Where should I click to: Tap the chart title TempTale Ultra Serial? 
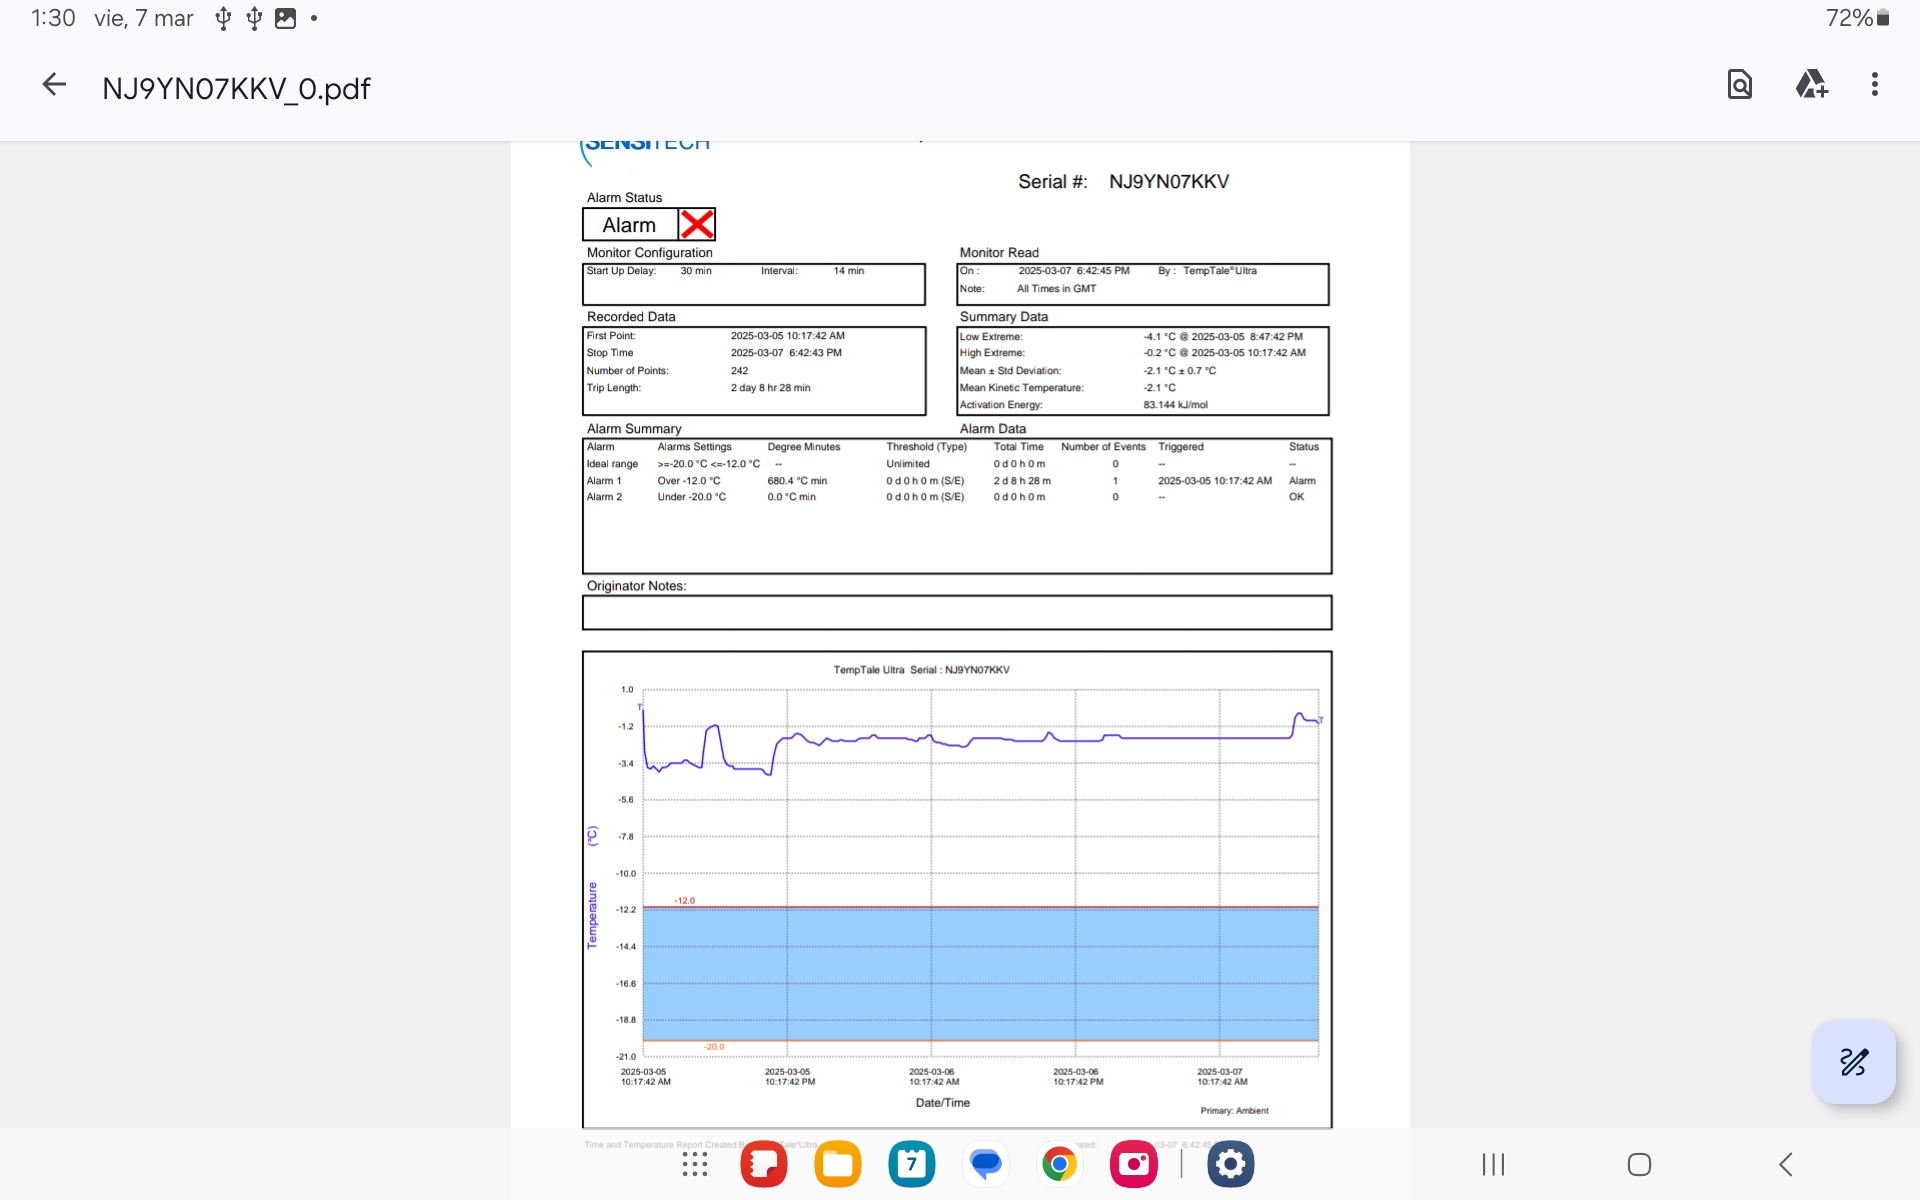[921, 670]
